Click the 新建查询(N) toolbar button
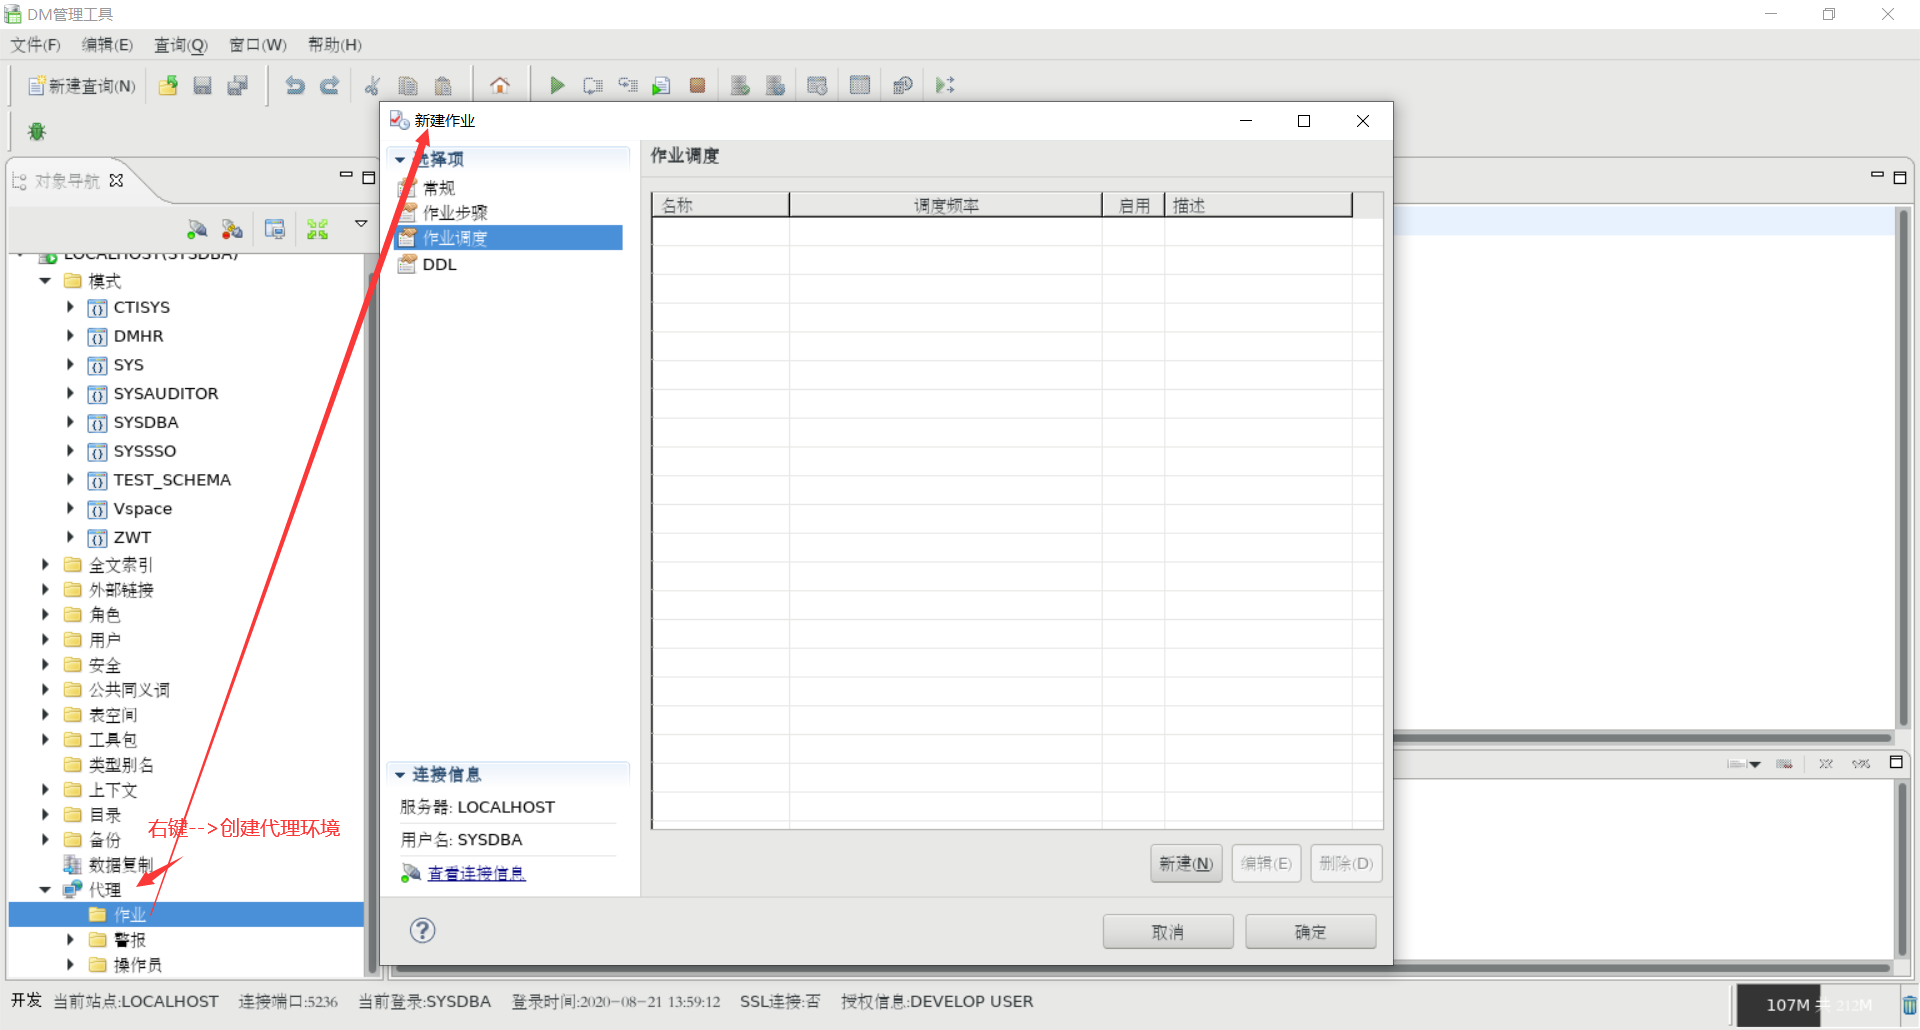 (82, 86)
